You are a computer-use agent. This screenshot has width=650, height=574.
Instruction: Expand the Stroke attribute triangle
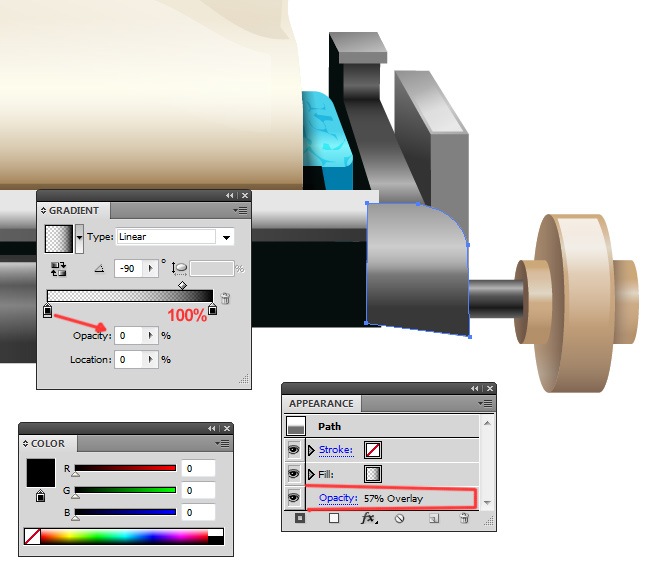click(x=312, y=450)
